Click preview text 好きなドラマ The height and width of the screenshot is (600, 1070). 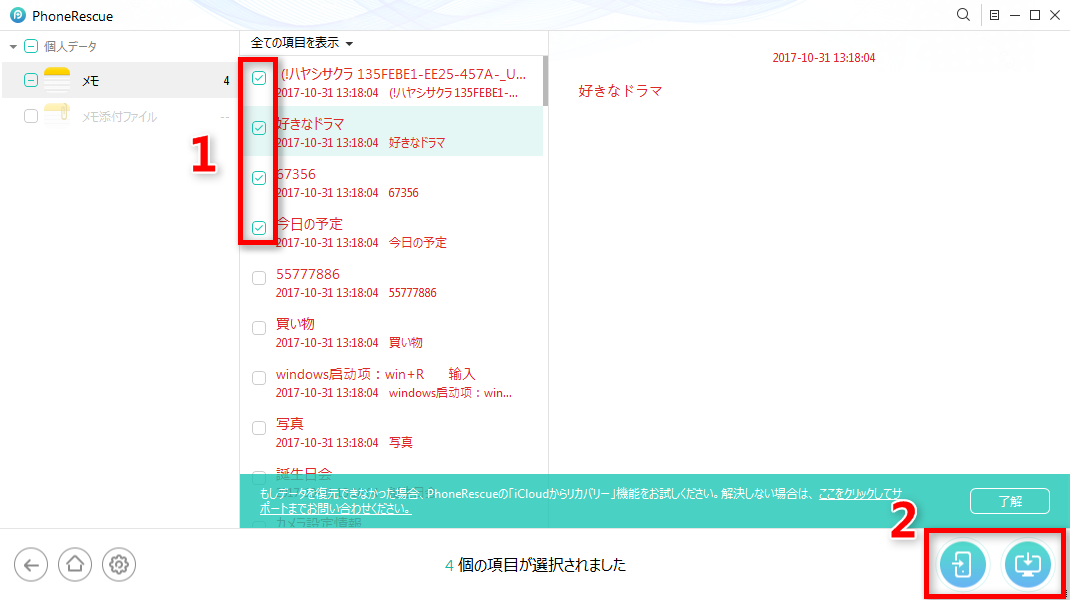coord(620,91)
